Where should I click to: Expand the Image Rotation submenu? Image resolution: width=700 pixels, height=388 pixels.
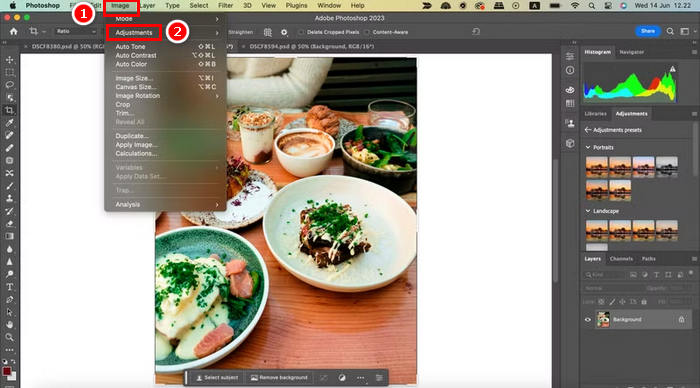(x=166, y=96)
